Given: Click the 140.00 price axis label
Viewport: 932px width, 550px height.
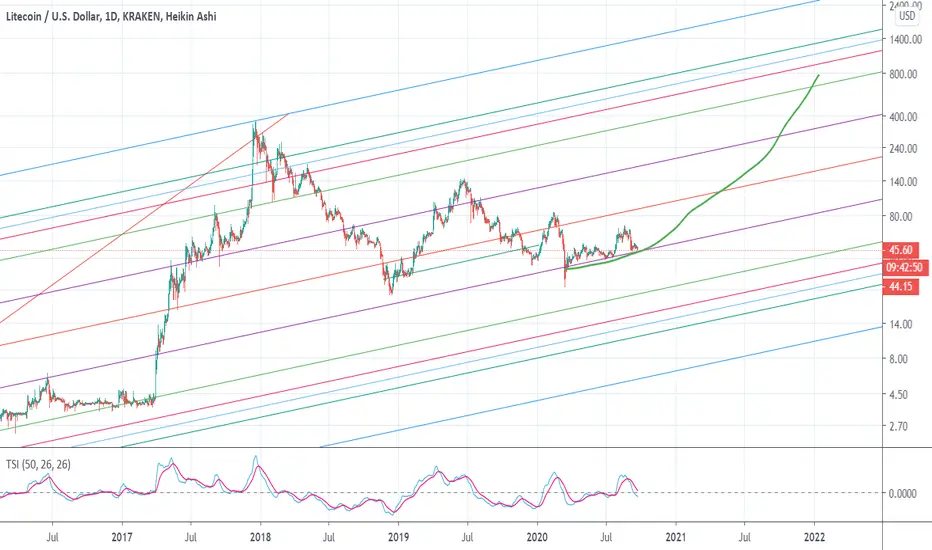Looking at the screenshot, I should [905, 182].
